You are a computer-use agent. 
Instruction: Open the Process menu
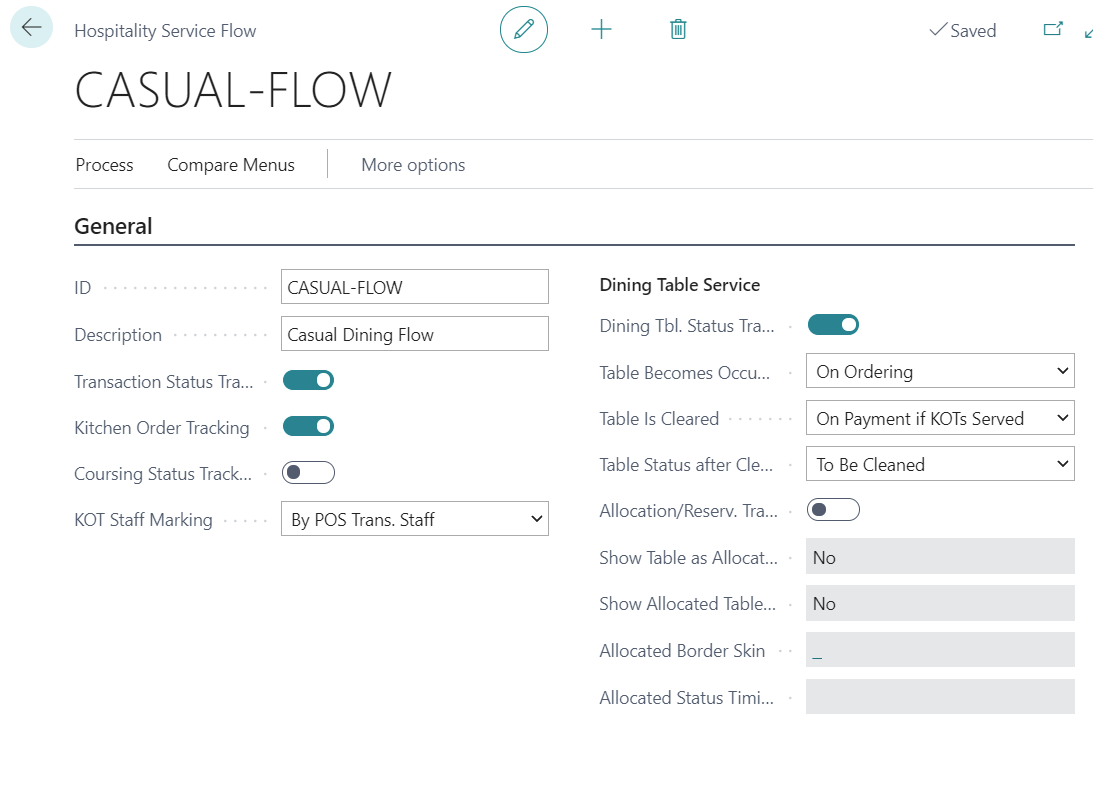point(104,165)
